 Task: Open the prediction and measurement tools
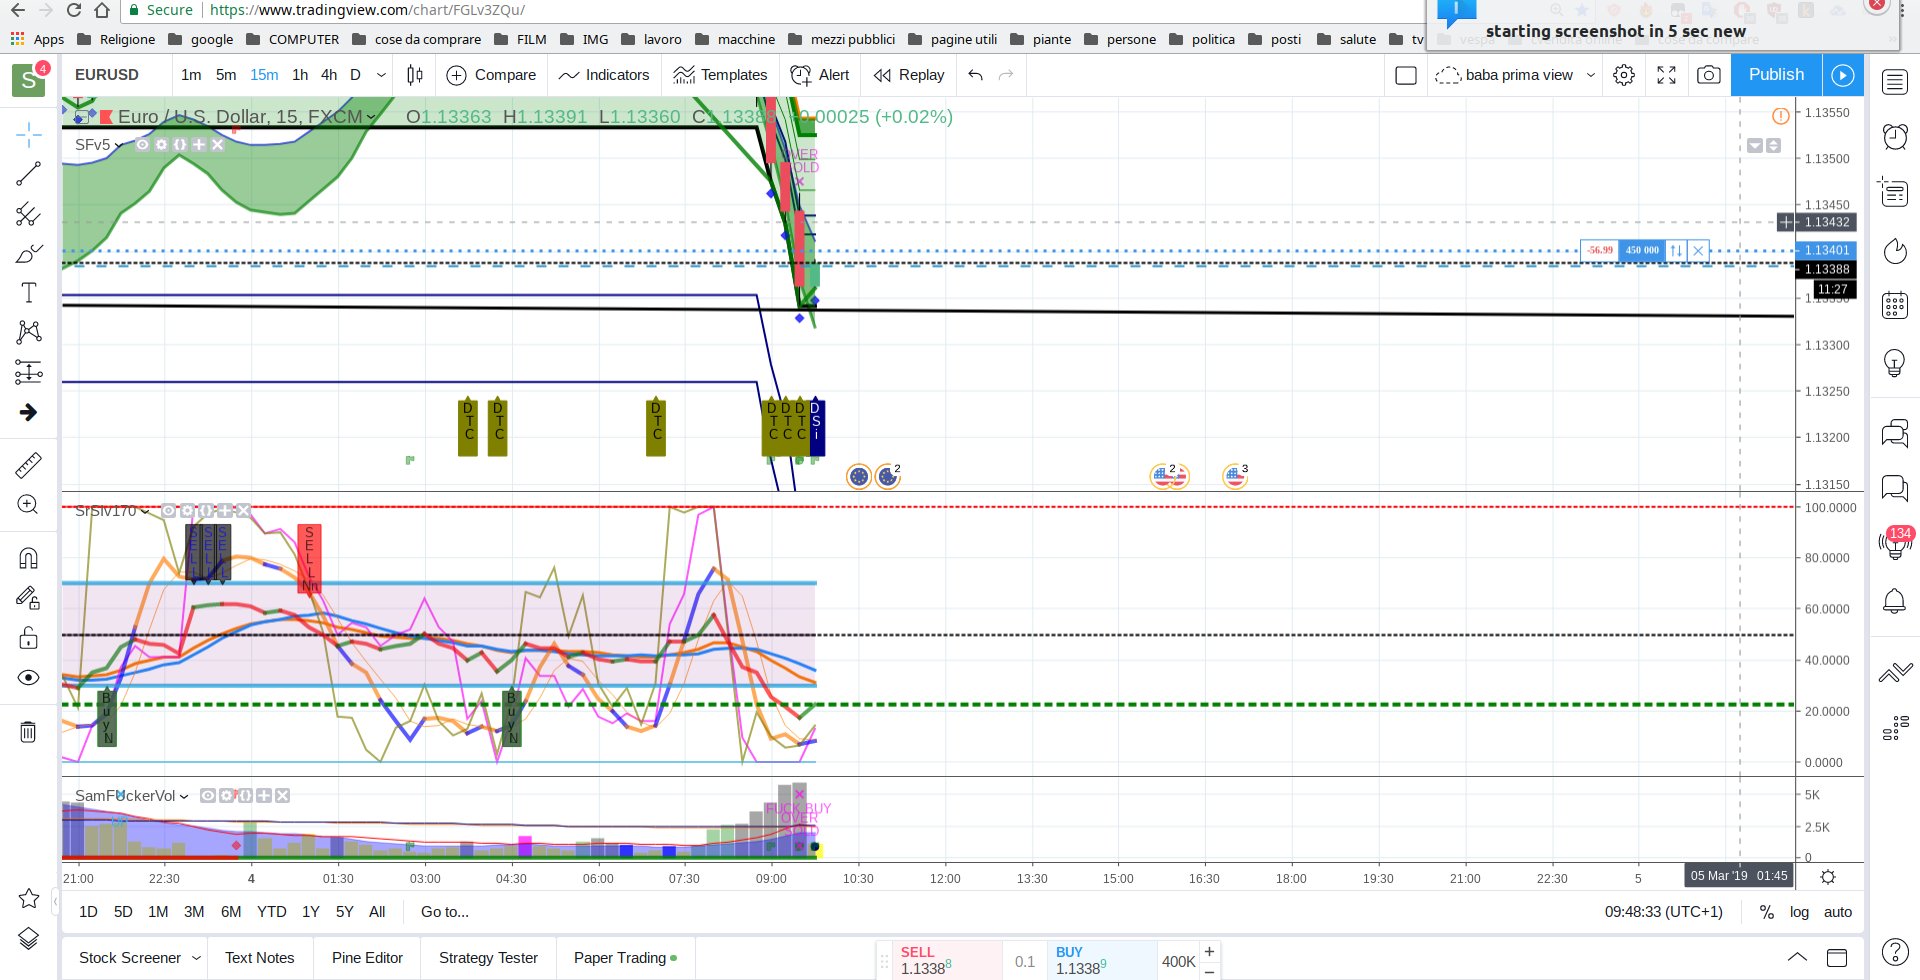pos(29,372)
